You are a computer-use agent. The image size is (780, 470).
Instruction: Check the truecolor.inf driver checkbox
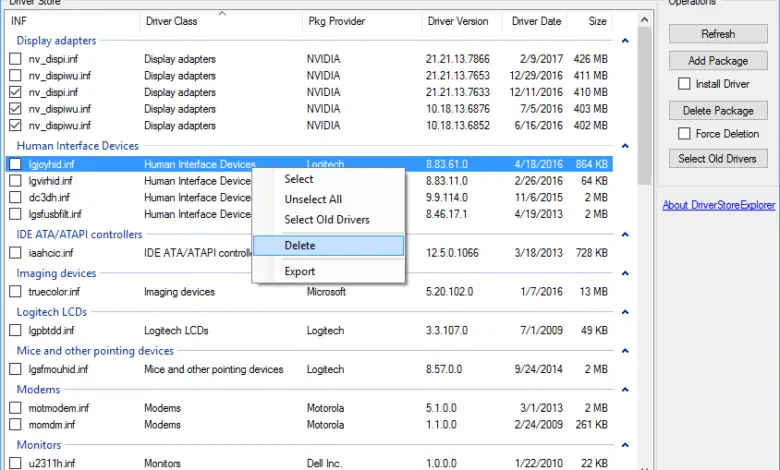pos(15,292)
